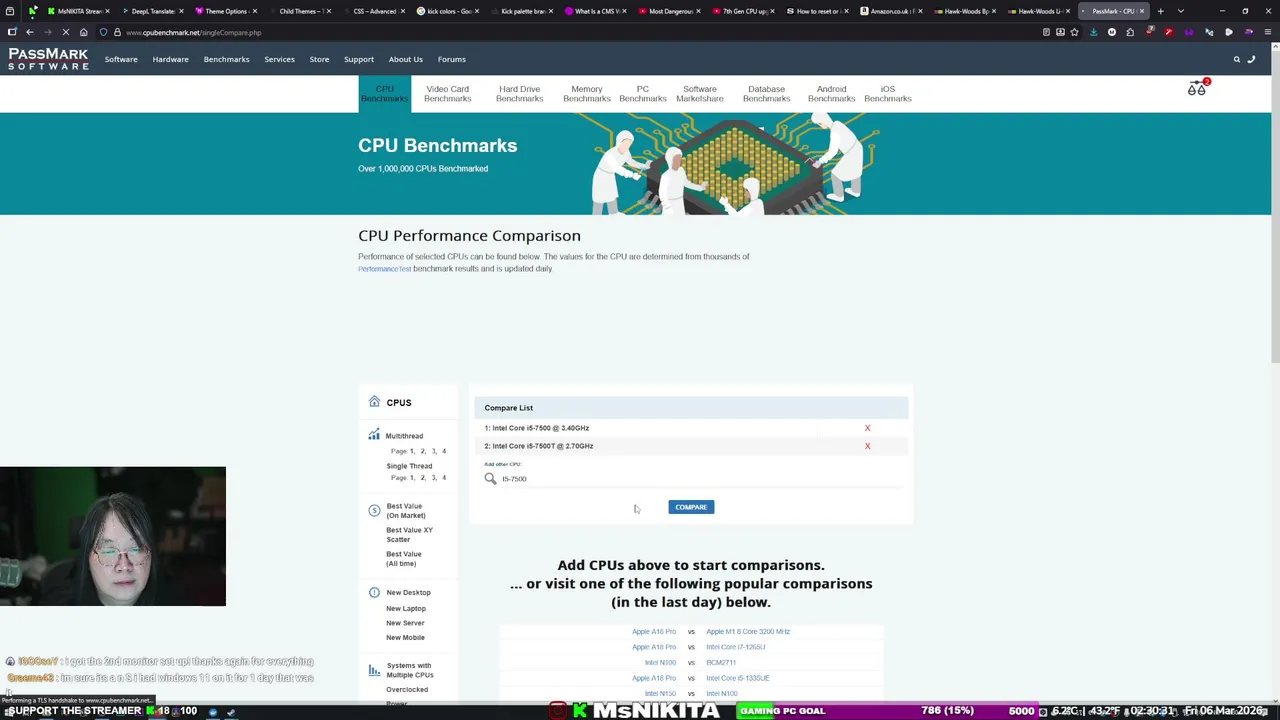1280x720 pixels.
Task: Bookmark this page with star icon
Action: [x=1075, y=32]
